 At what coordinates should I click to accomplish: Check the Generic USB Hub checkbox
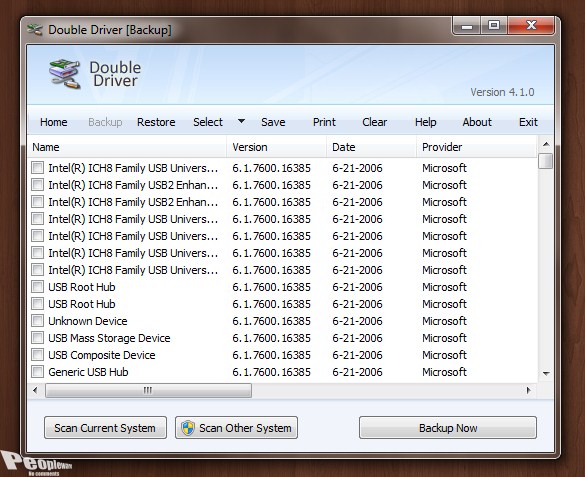[37, 371]
